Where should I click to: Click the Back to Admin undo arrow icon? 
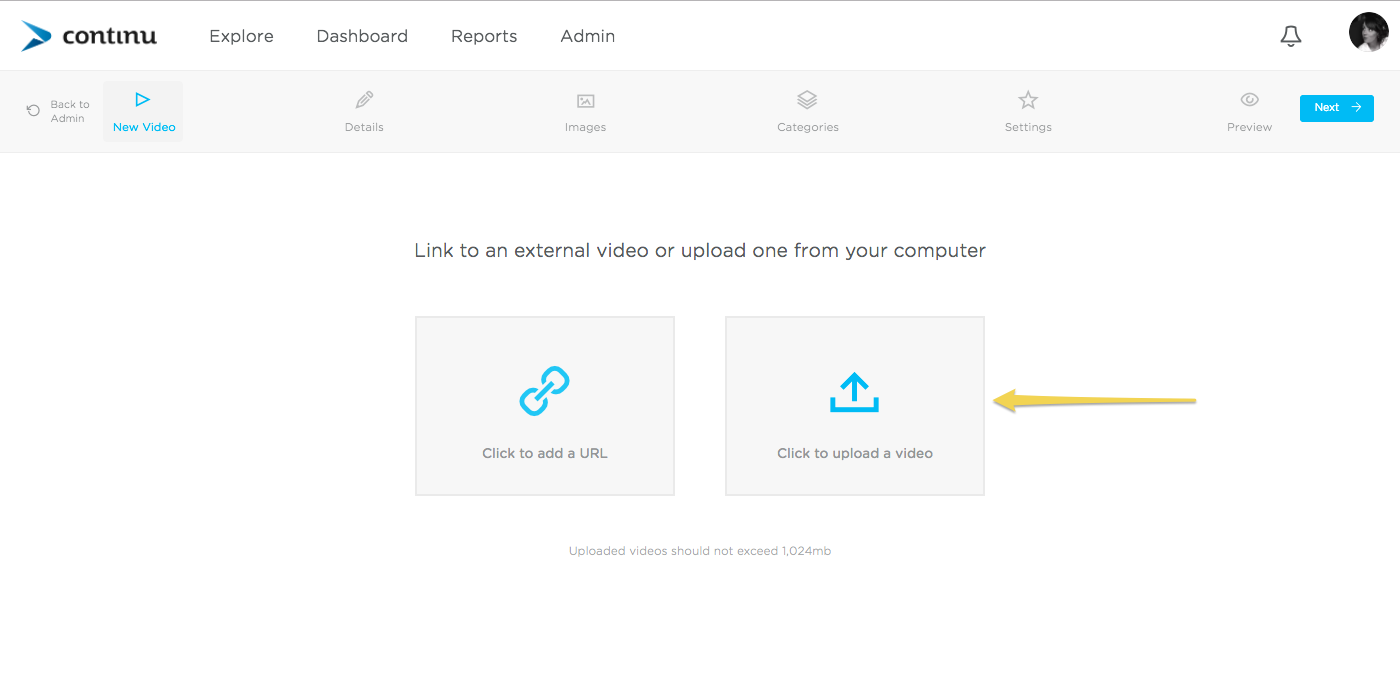[x=34, y=111]
